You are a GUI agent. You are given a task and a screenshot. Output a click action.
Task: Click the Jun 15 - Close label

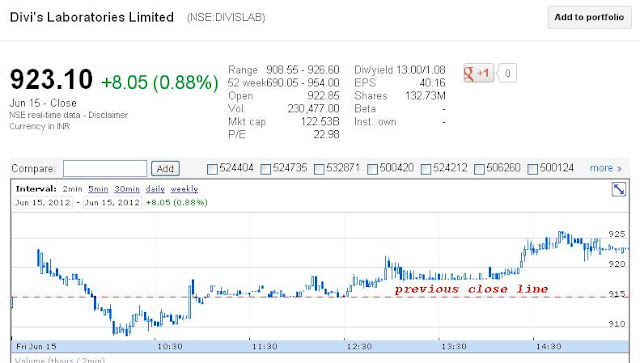(x=43, y=103)
